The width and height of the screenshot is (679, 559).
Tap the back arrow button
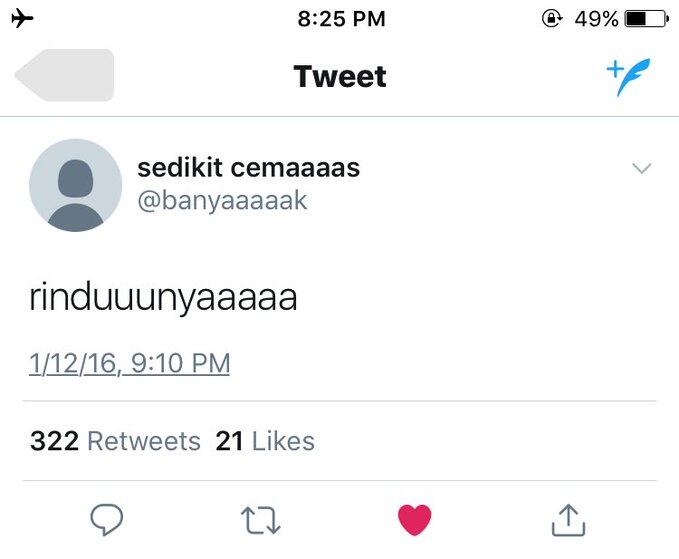(64, 76)
